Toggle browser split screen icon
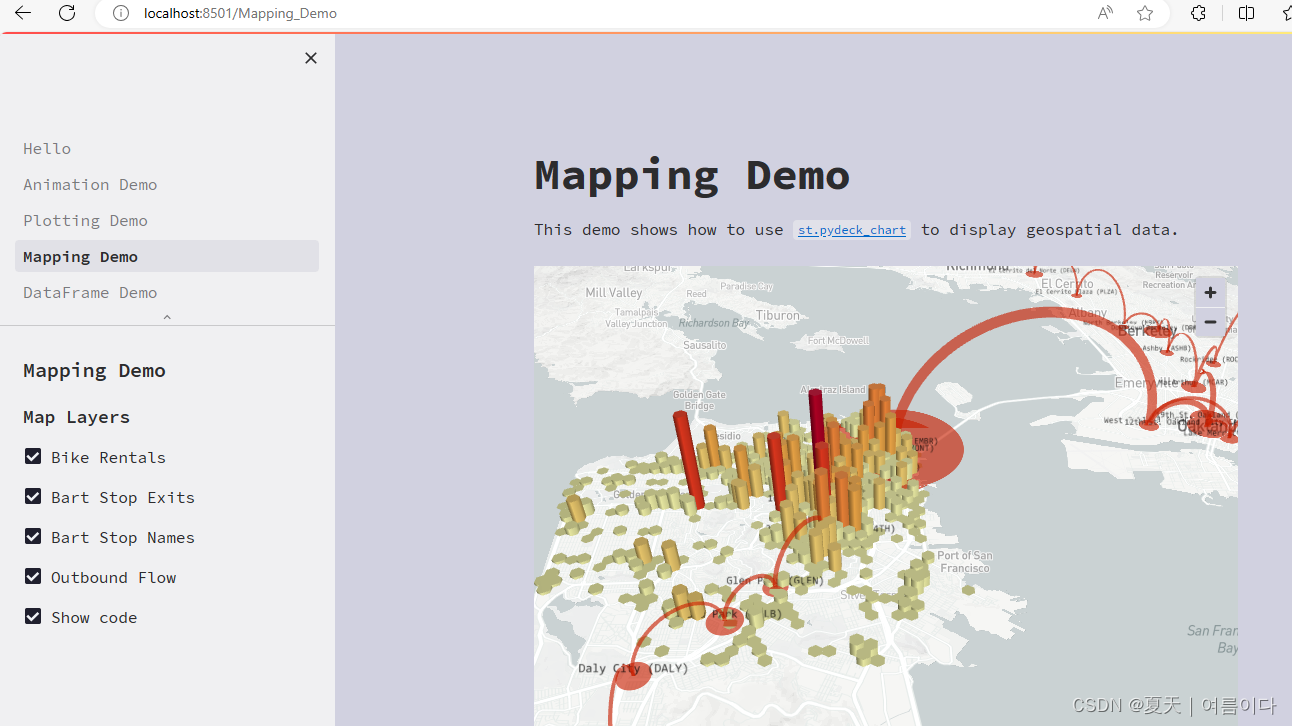1292x726 pixels. pyautogui.click(x=1246, y=13)
